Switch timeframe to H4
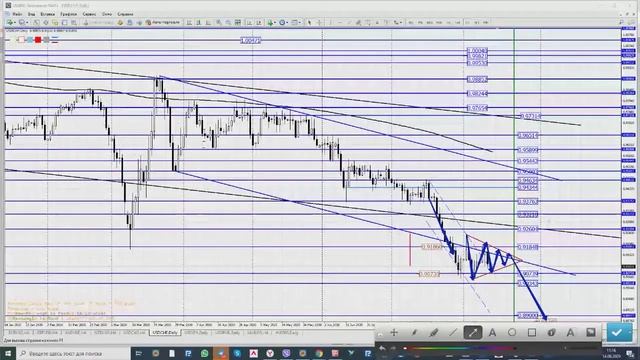 tap(458, 22)
